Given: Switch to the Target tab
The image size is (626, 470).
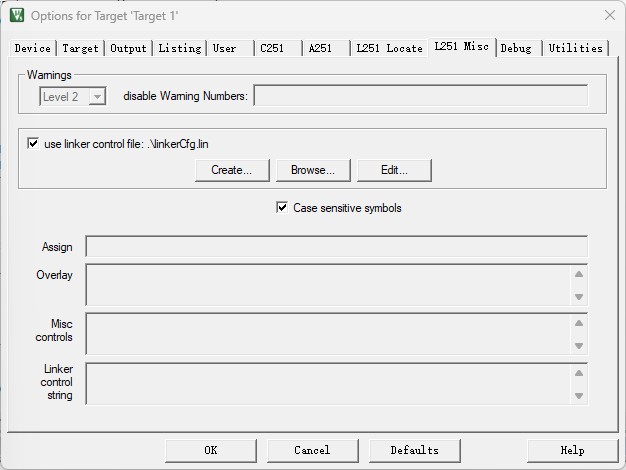Looking at the screenshot, I should click(x=80, y=48).
